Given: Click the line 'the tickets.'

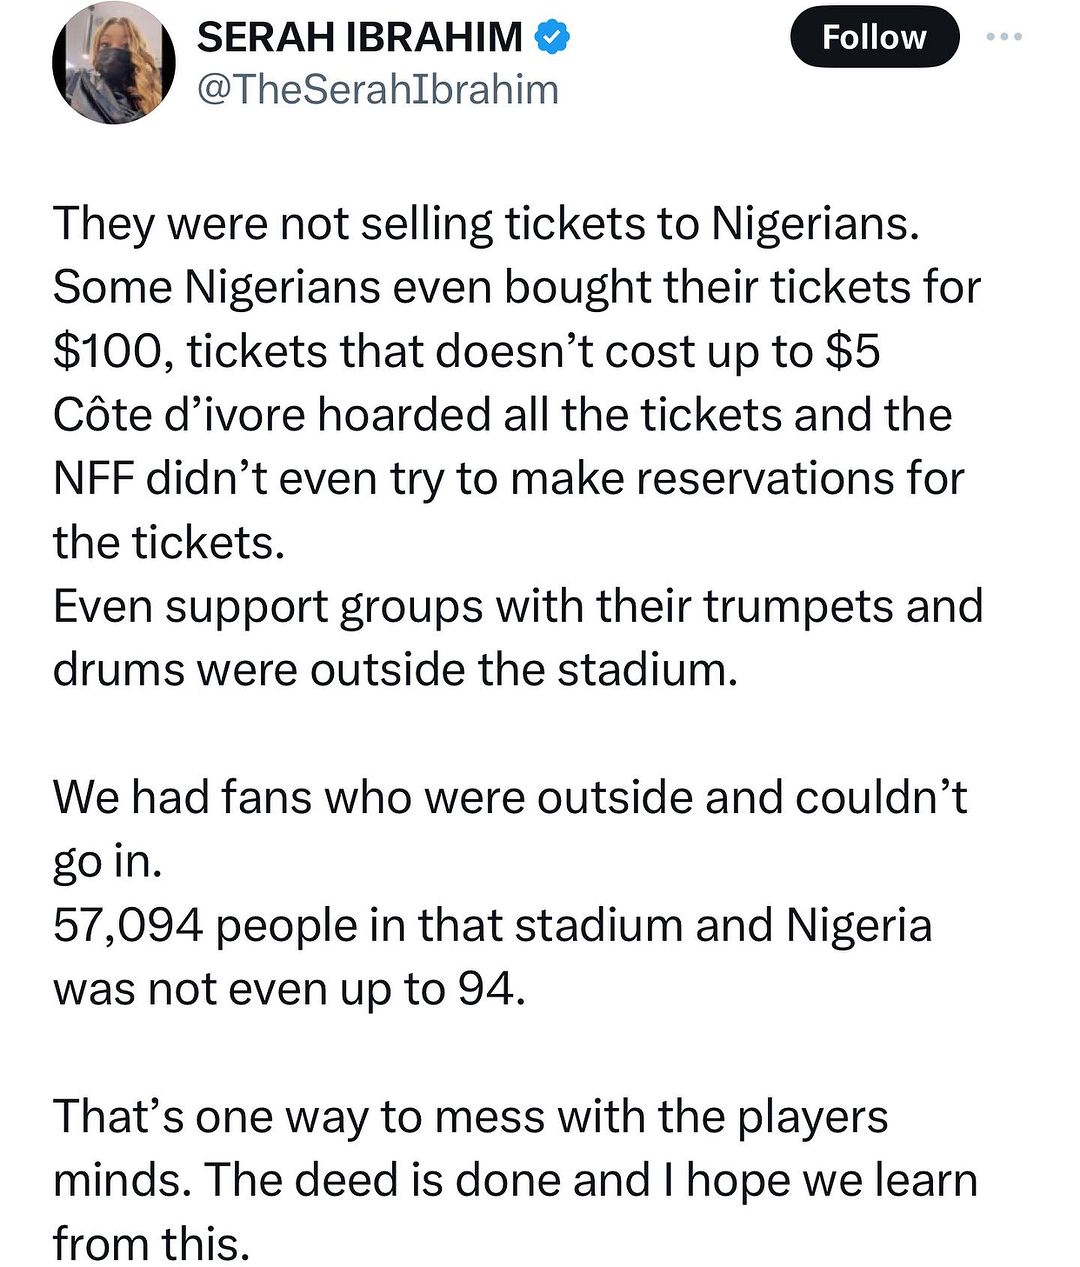Looking at the screenshot, I should (x=169, y=543).
